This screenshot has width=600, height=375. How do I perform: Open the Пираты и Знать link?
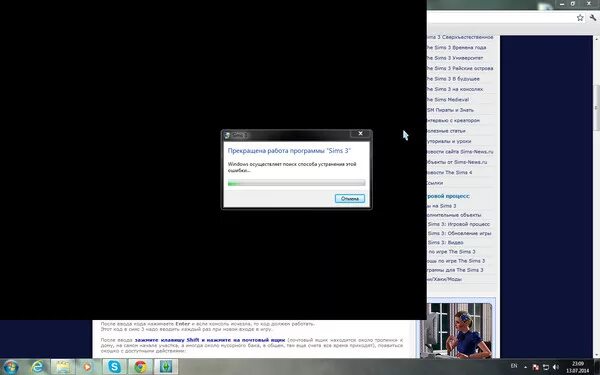pyautogui.click(x=450, y=110)
